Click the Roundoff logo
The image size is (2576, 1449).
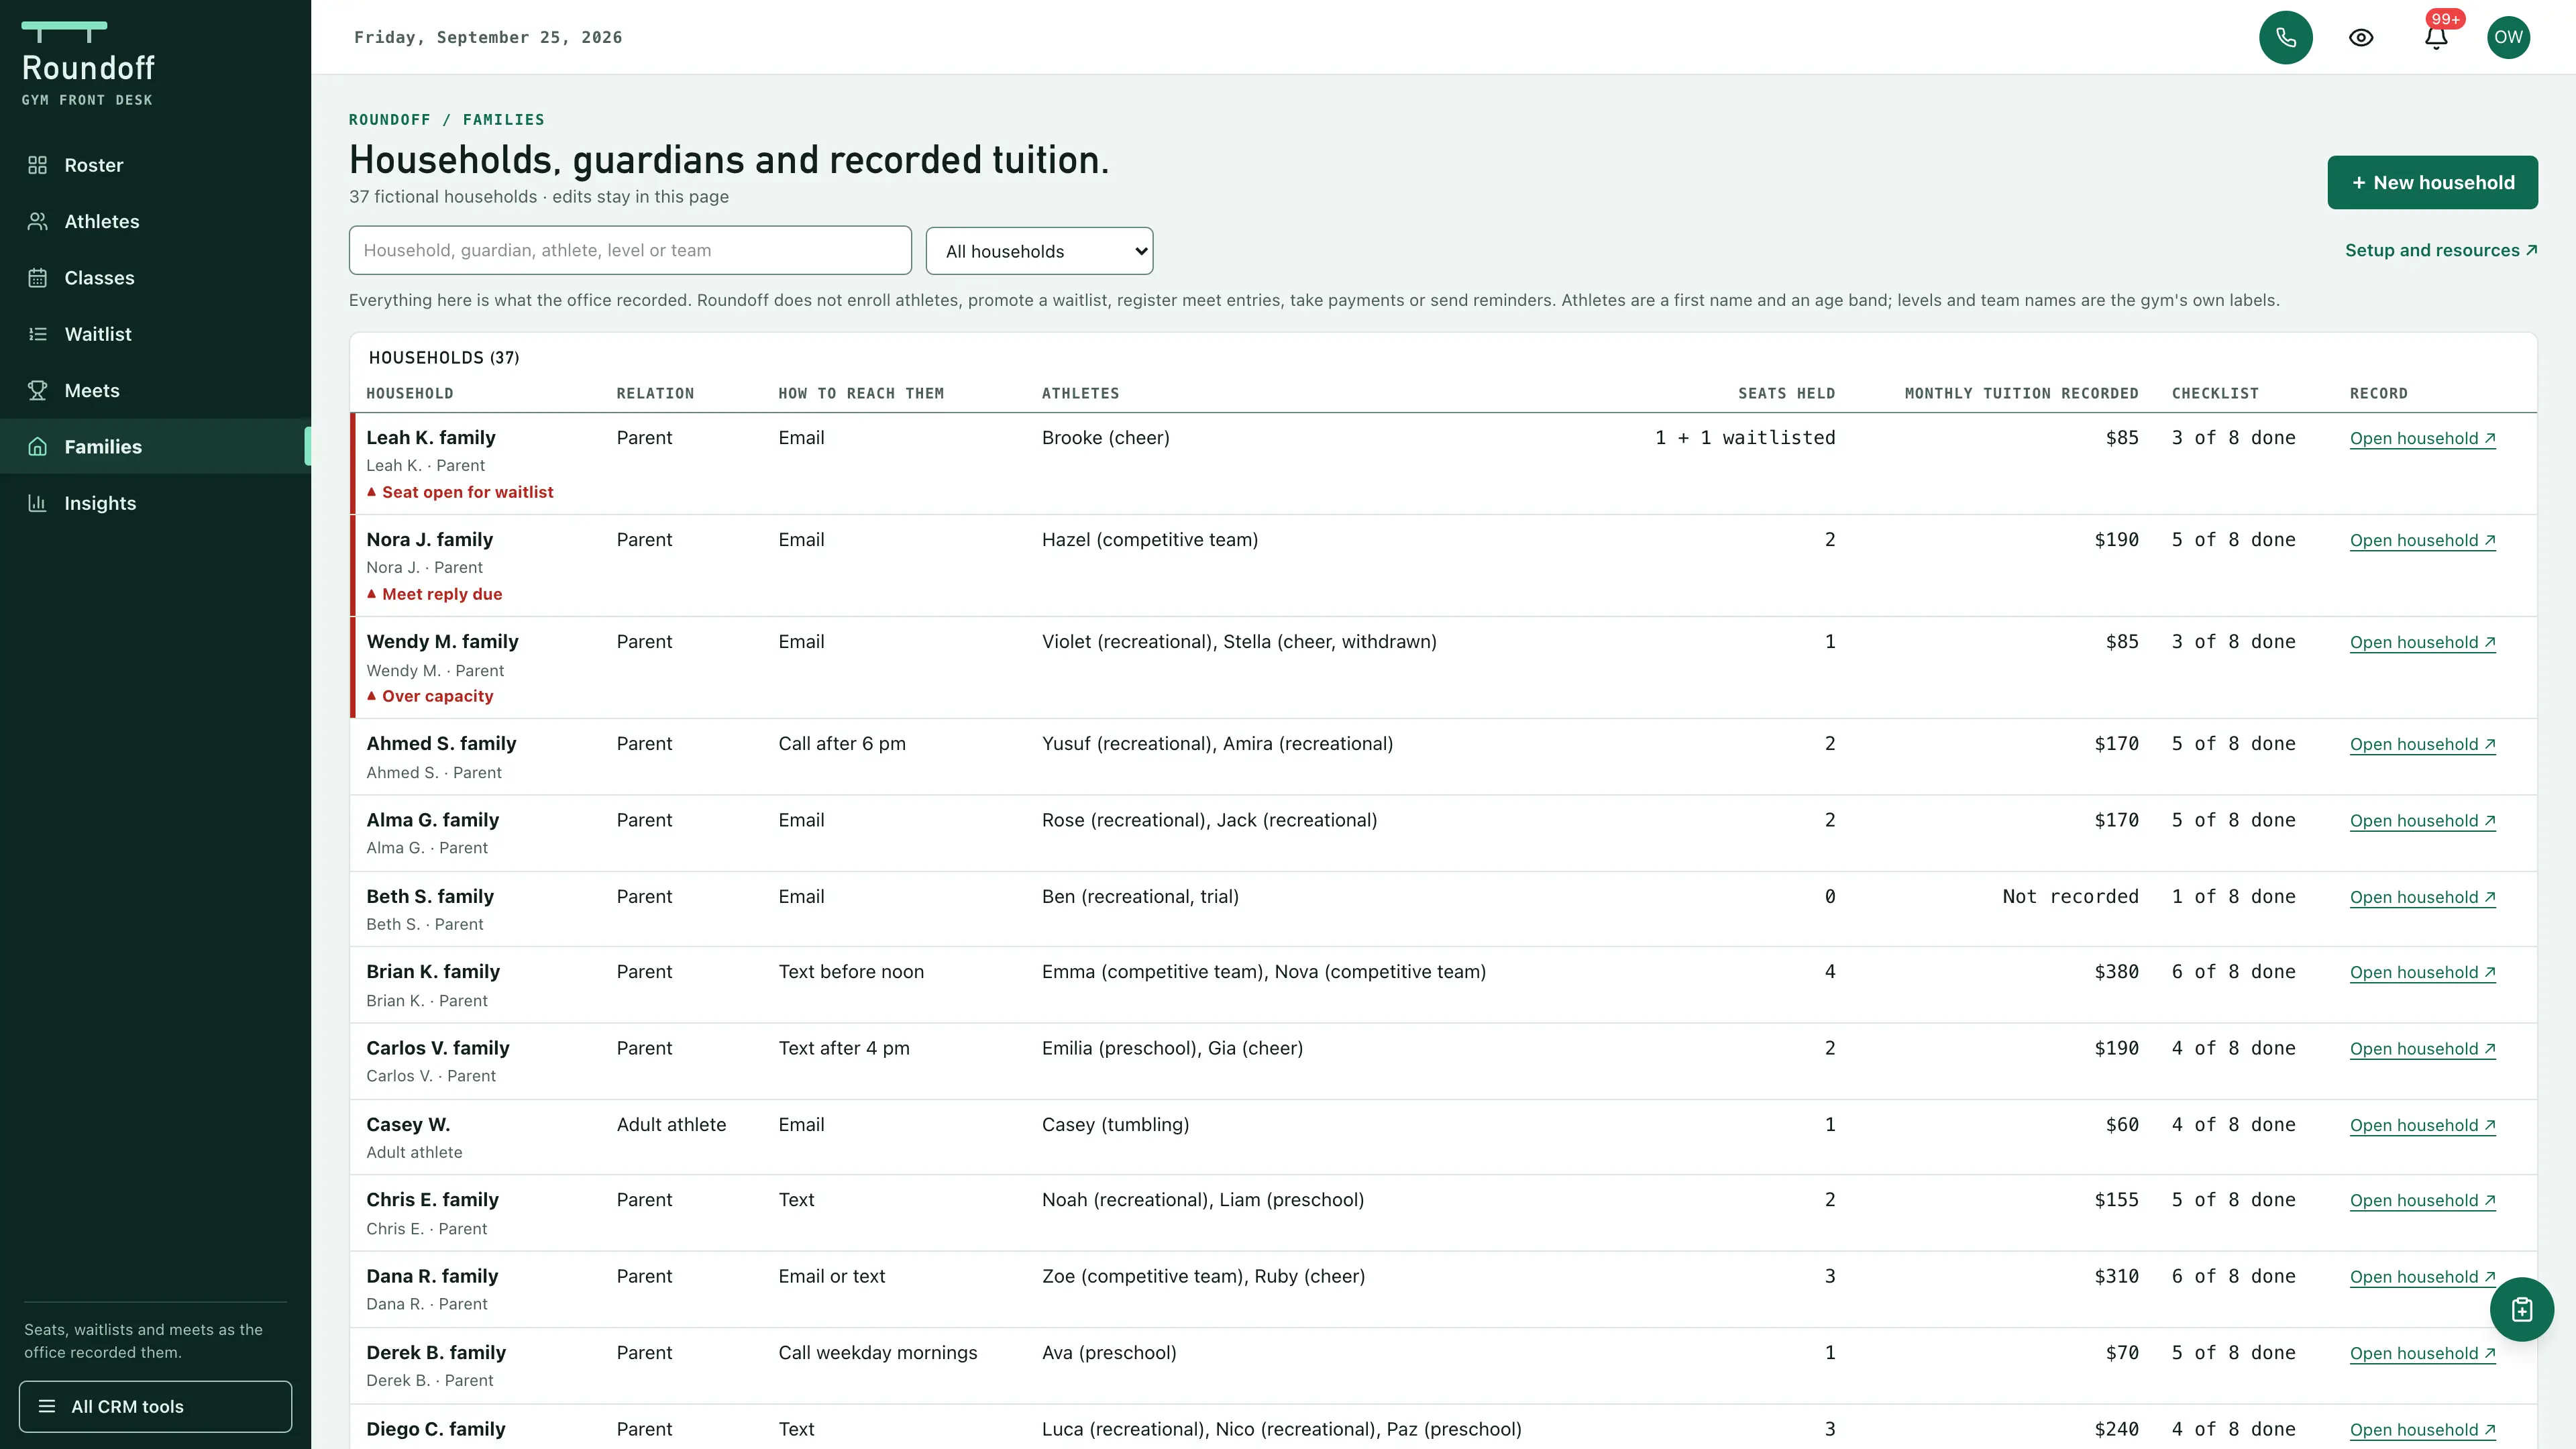pos(88,64)
